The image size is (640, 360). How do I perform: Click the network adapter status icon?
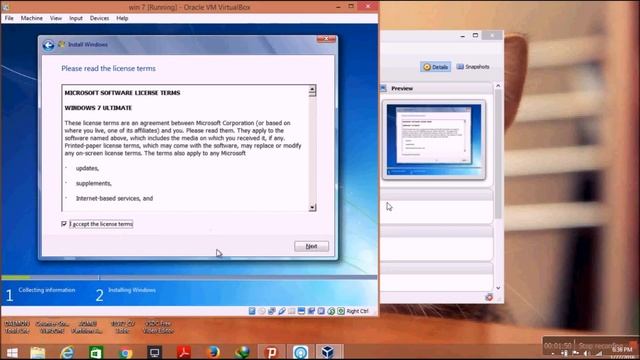click(272, 311)
